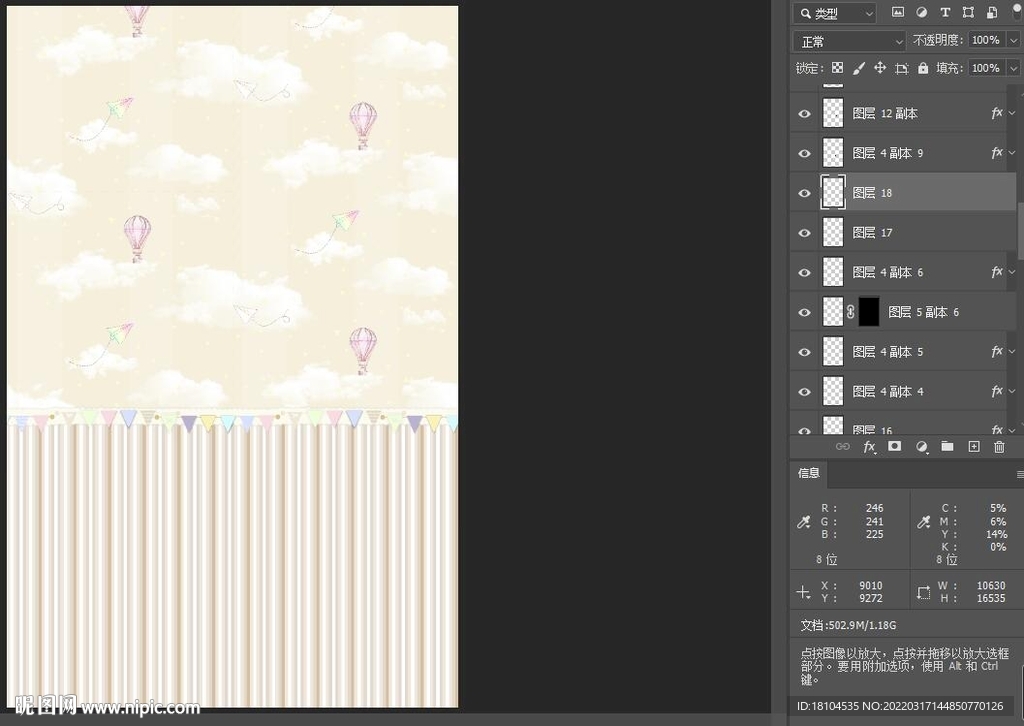
Task: Expand effects on 图层 4 副本 9
Action: pyautogui.click(x=1012, y=153)
